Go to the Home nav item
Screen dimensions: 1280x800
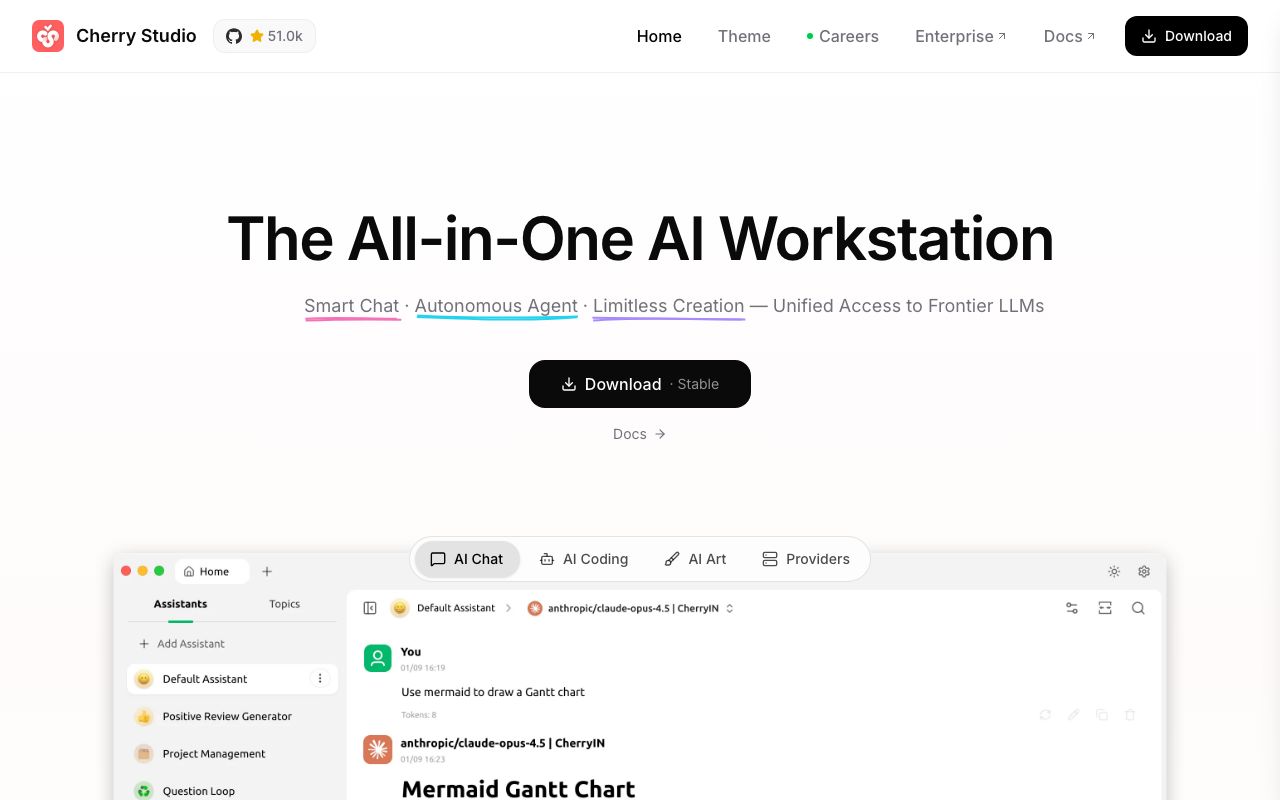coord(659,36)
